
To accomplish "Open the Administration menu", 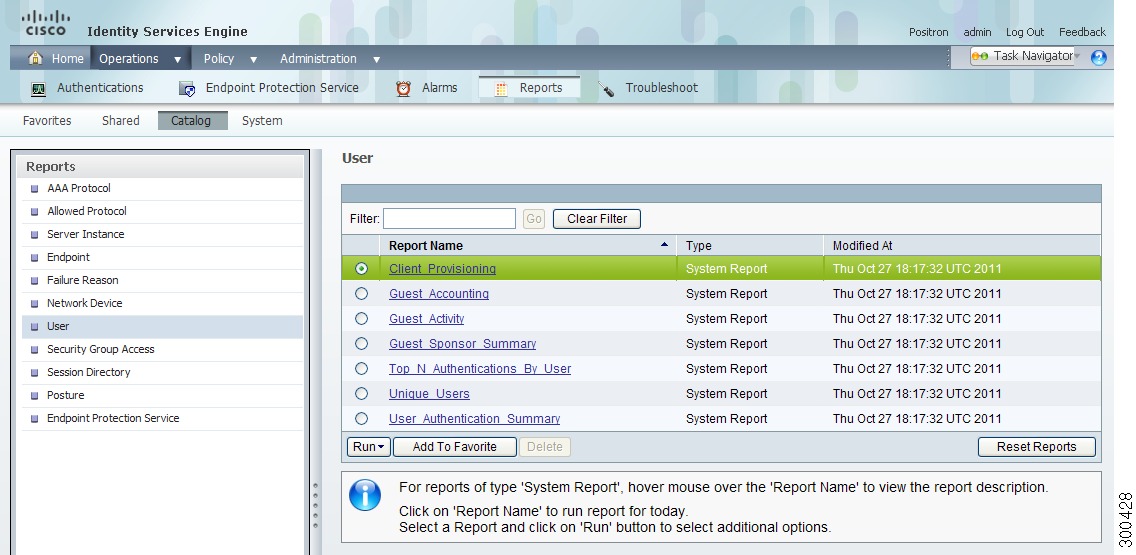I will pos(318,59).
